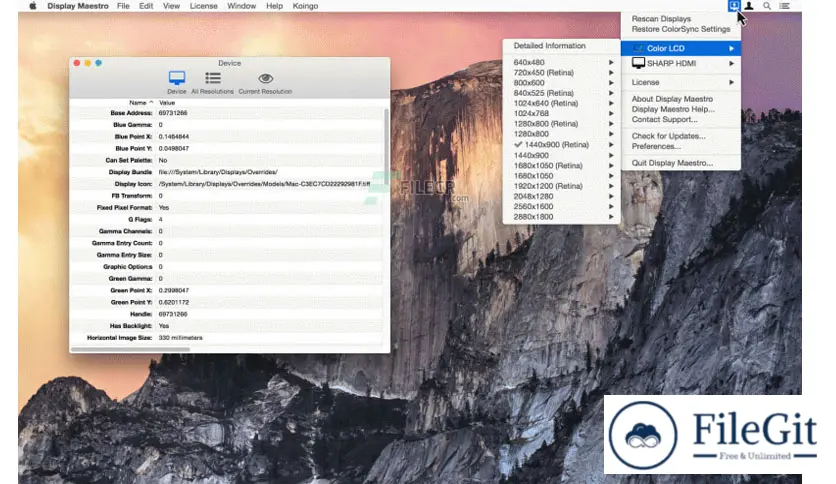This screenshot has height=484, width=836.
Task: Open Notification Center list icon
Action: coord(784,6)
